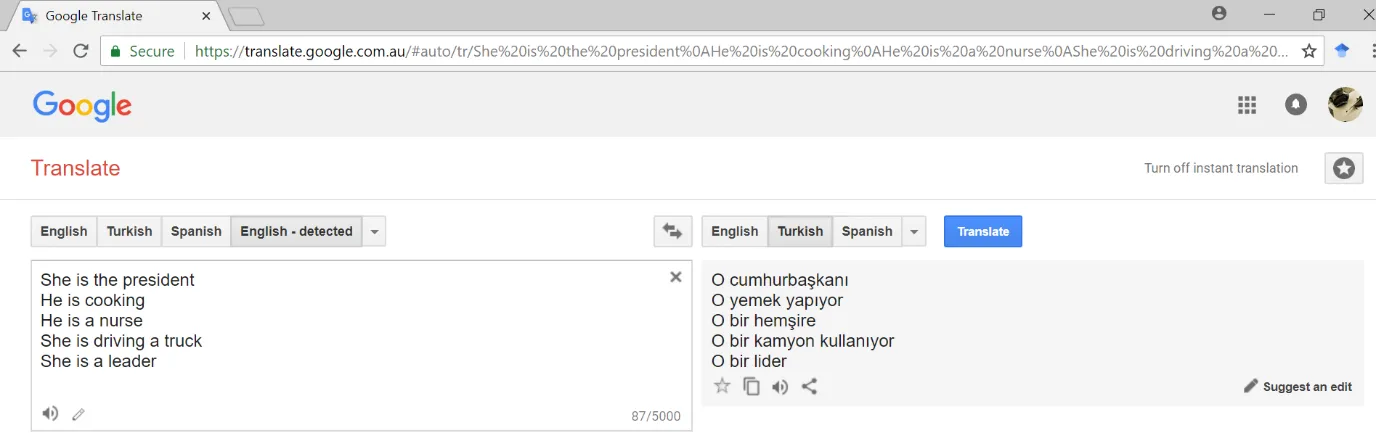The image size is (1376, 441).
Task: Open the Google account avatar menu
Action: (1345, 104)
